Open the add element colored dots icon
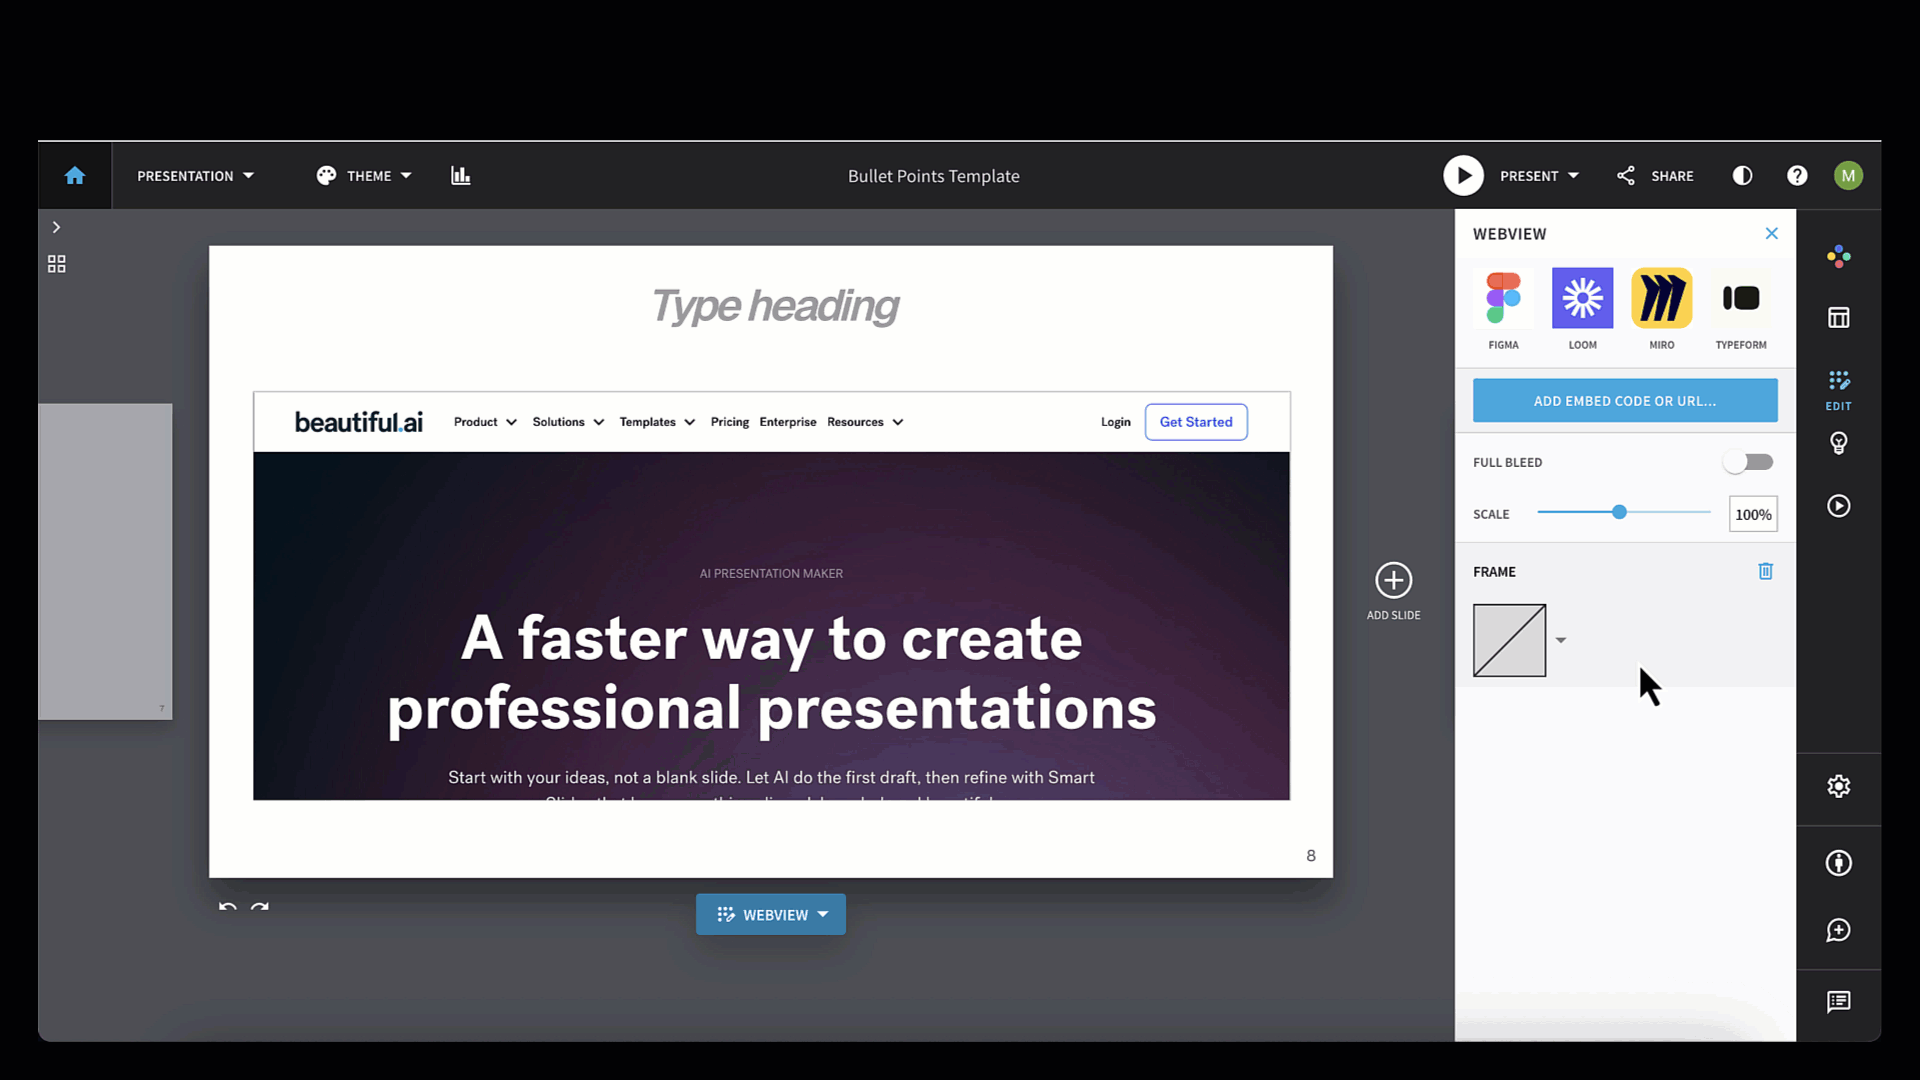The height and width of the screenshot is (1080, 1920). 1838,256
